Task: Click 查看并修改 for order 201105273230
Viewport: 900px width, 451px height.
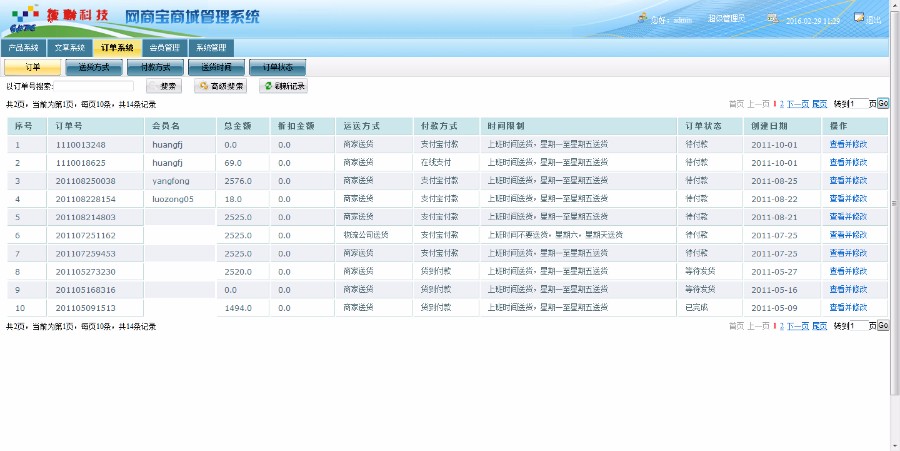Action: point(848,271)
